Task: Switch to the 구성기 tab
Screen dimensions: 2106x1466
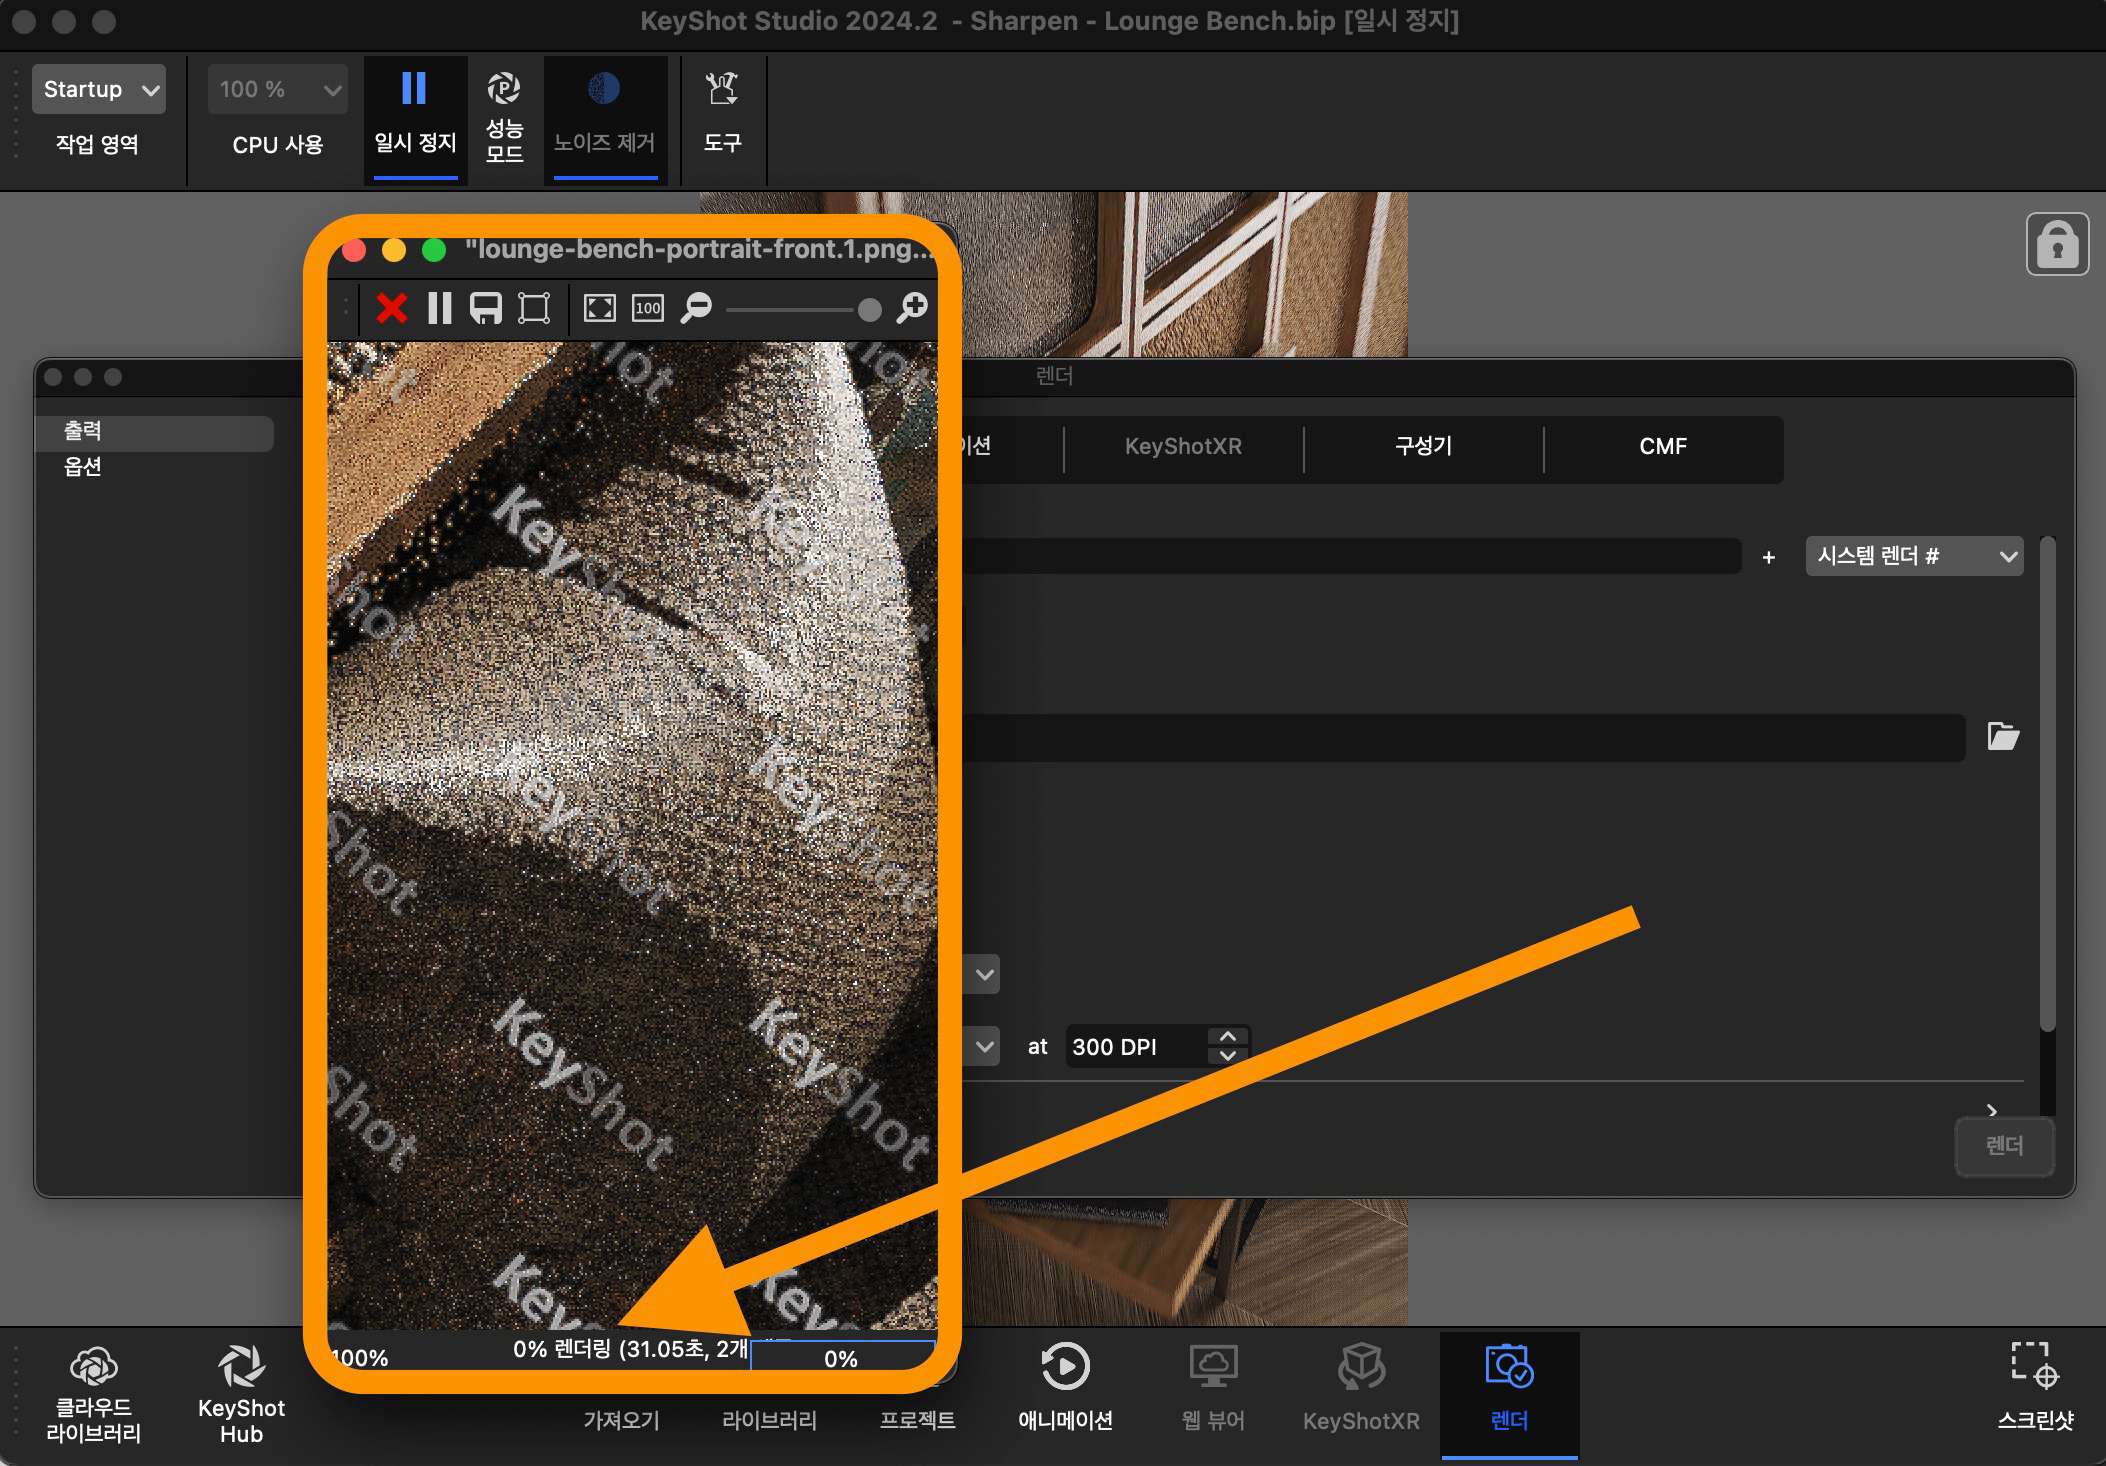Action: click(1423, 447)
